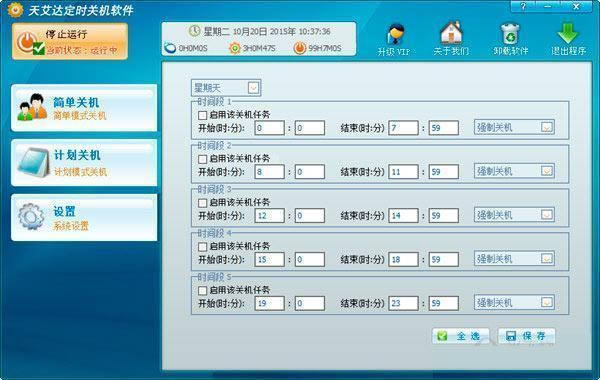Click end hour field showing 14
Viewport: 600px width, 380px height.
click(x=403, y=215)
